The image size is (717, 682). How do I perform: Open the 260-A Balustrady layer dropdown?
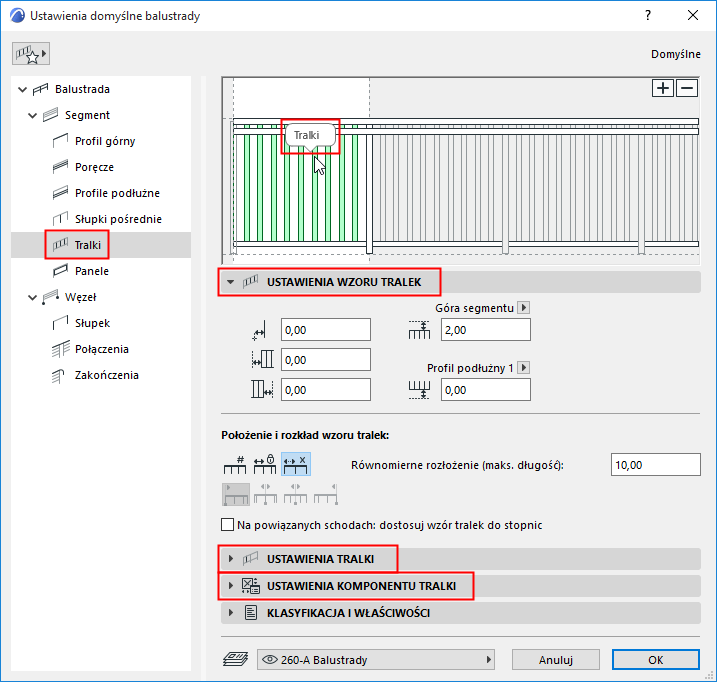click(376, 660)
